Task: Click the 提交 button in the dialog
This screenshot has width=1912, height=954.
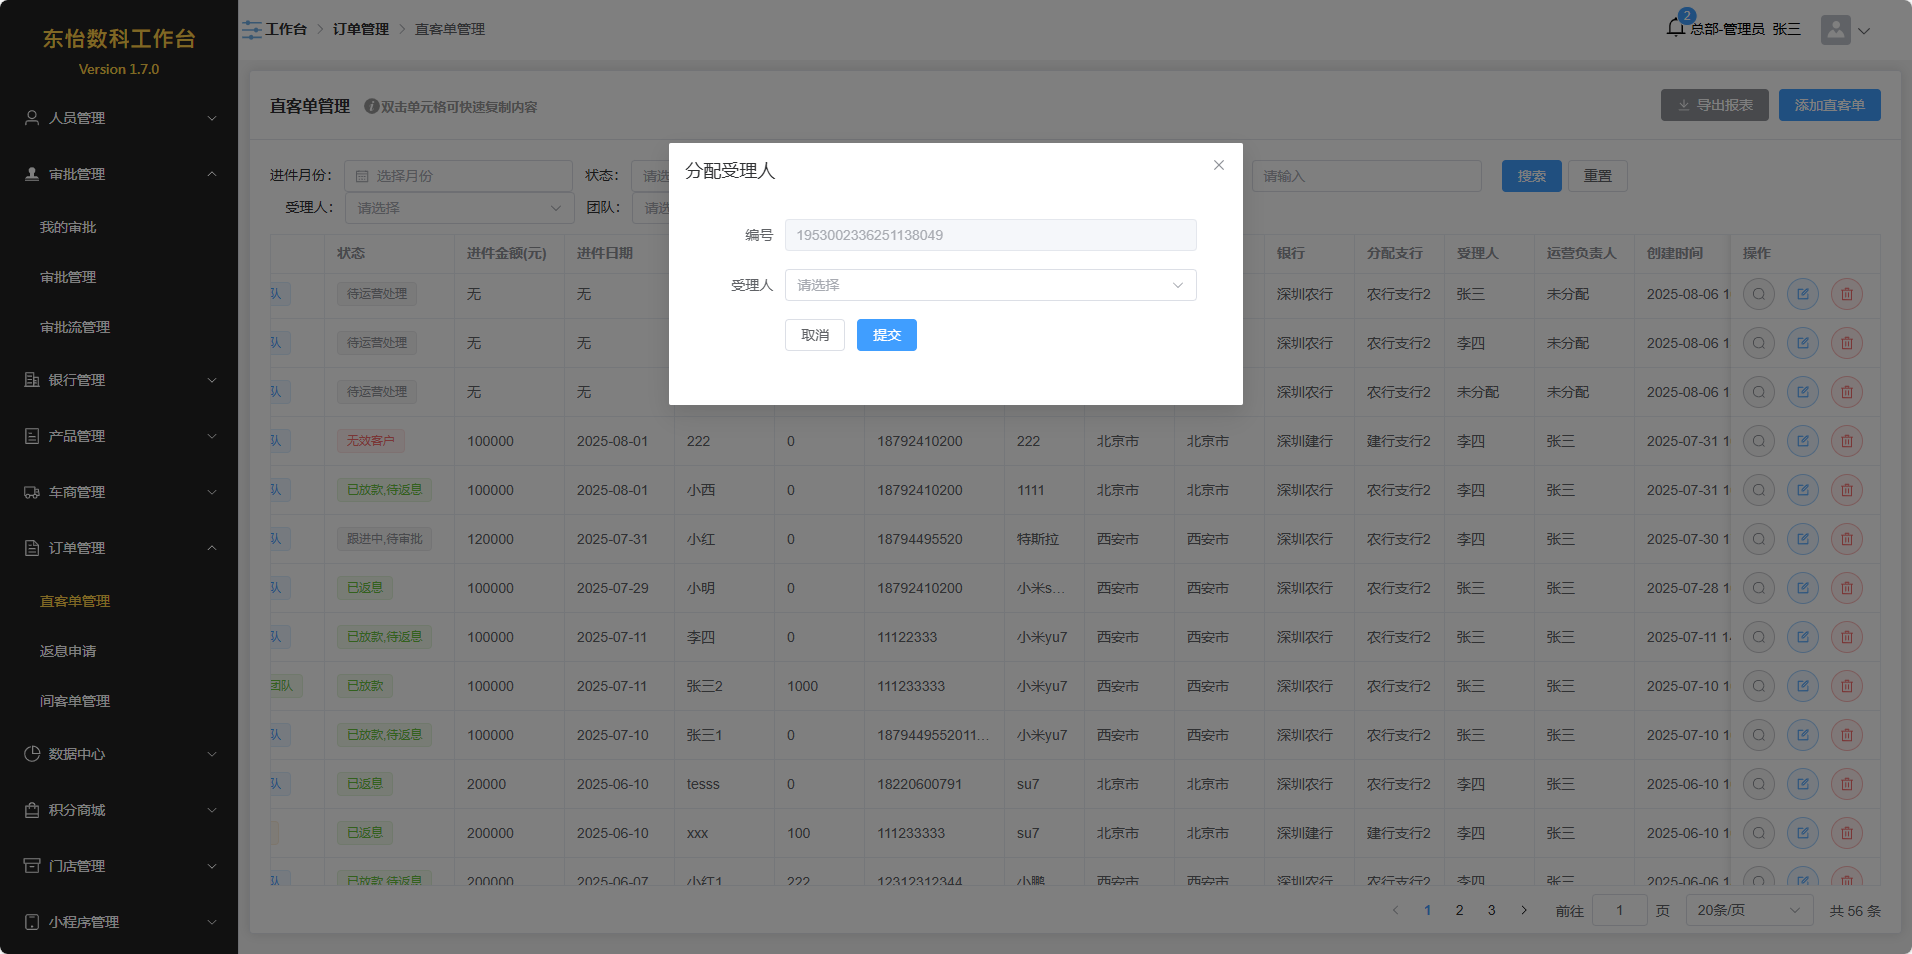Action: point(886,335)
